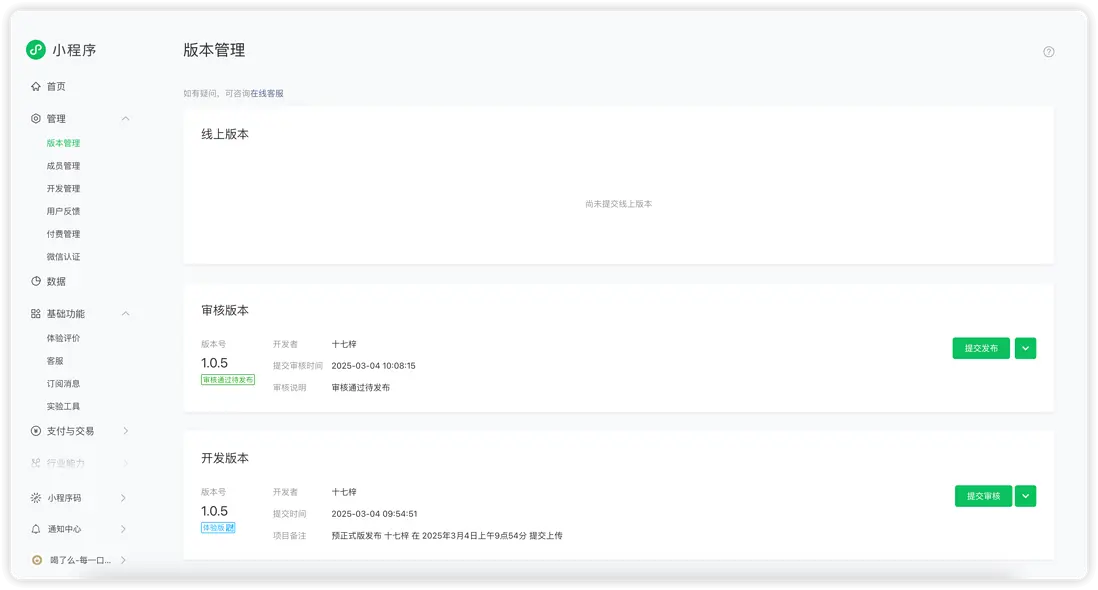Viewport: 1098px width, 590px height.
Task: Open the 在线客服 link
Action: point(267,93)
